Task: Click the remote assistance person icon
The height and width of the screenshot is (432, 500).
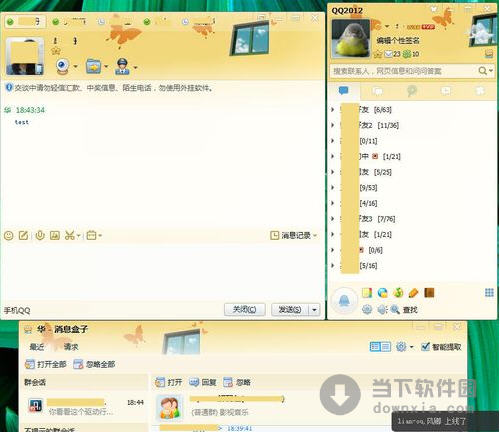Action: pyautogui.click(x=123, y=66)
